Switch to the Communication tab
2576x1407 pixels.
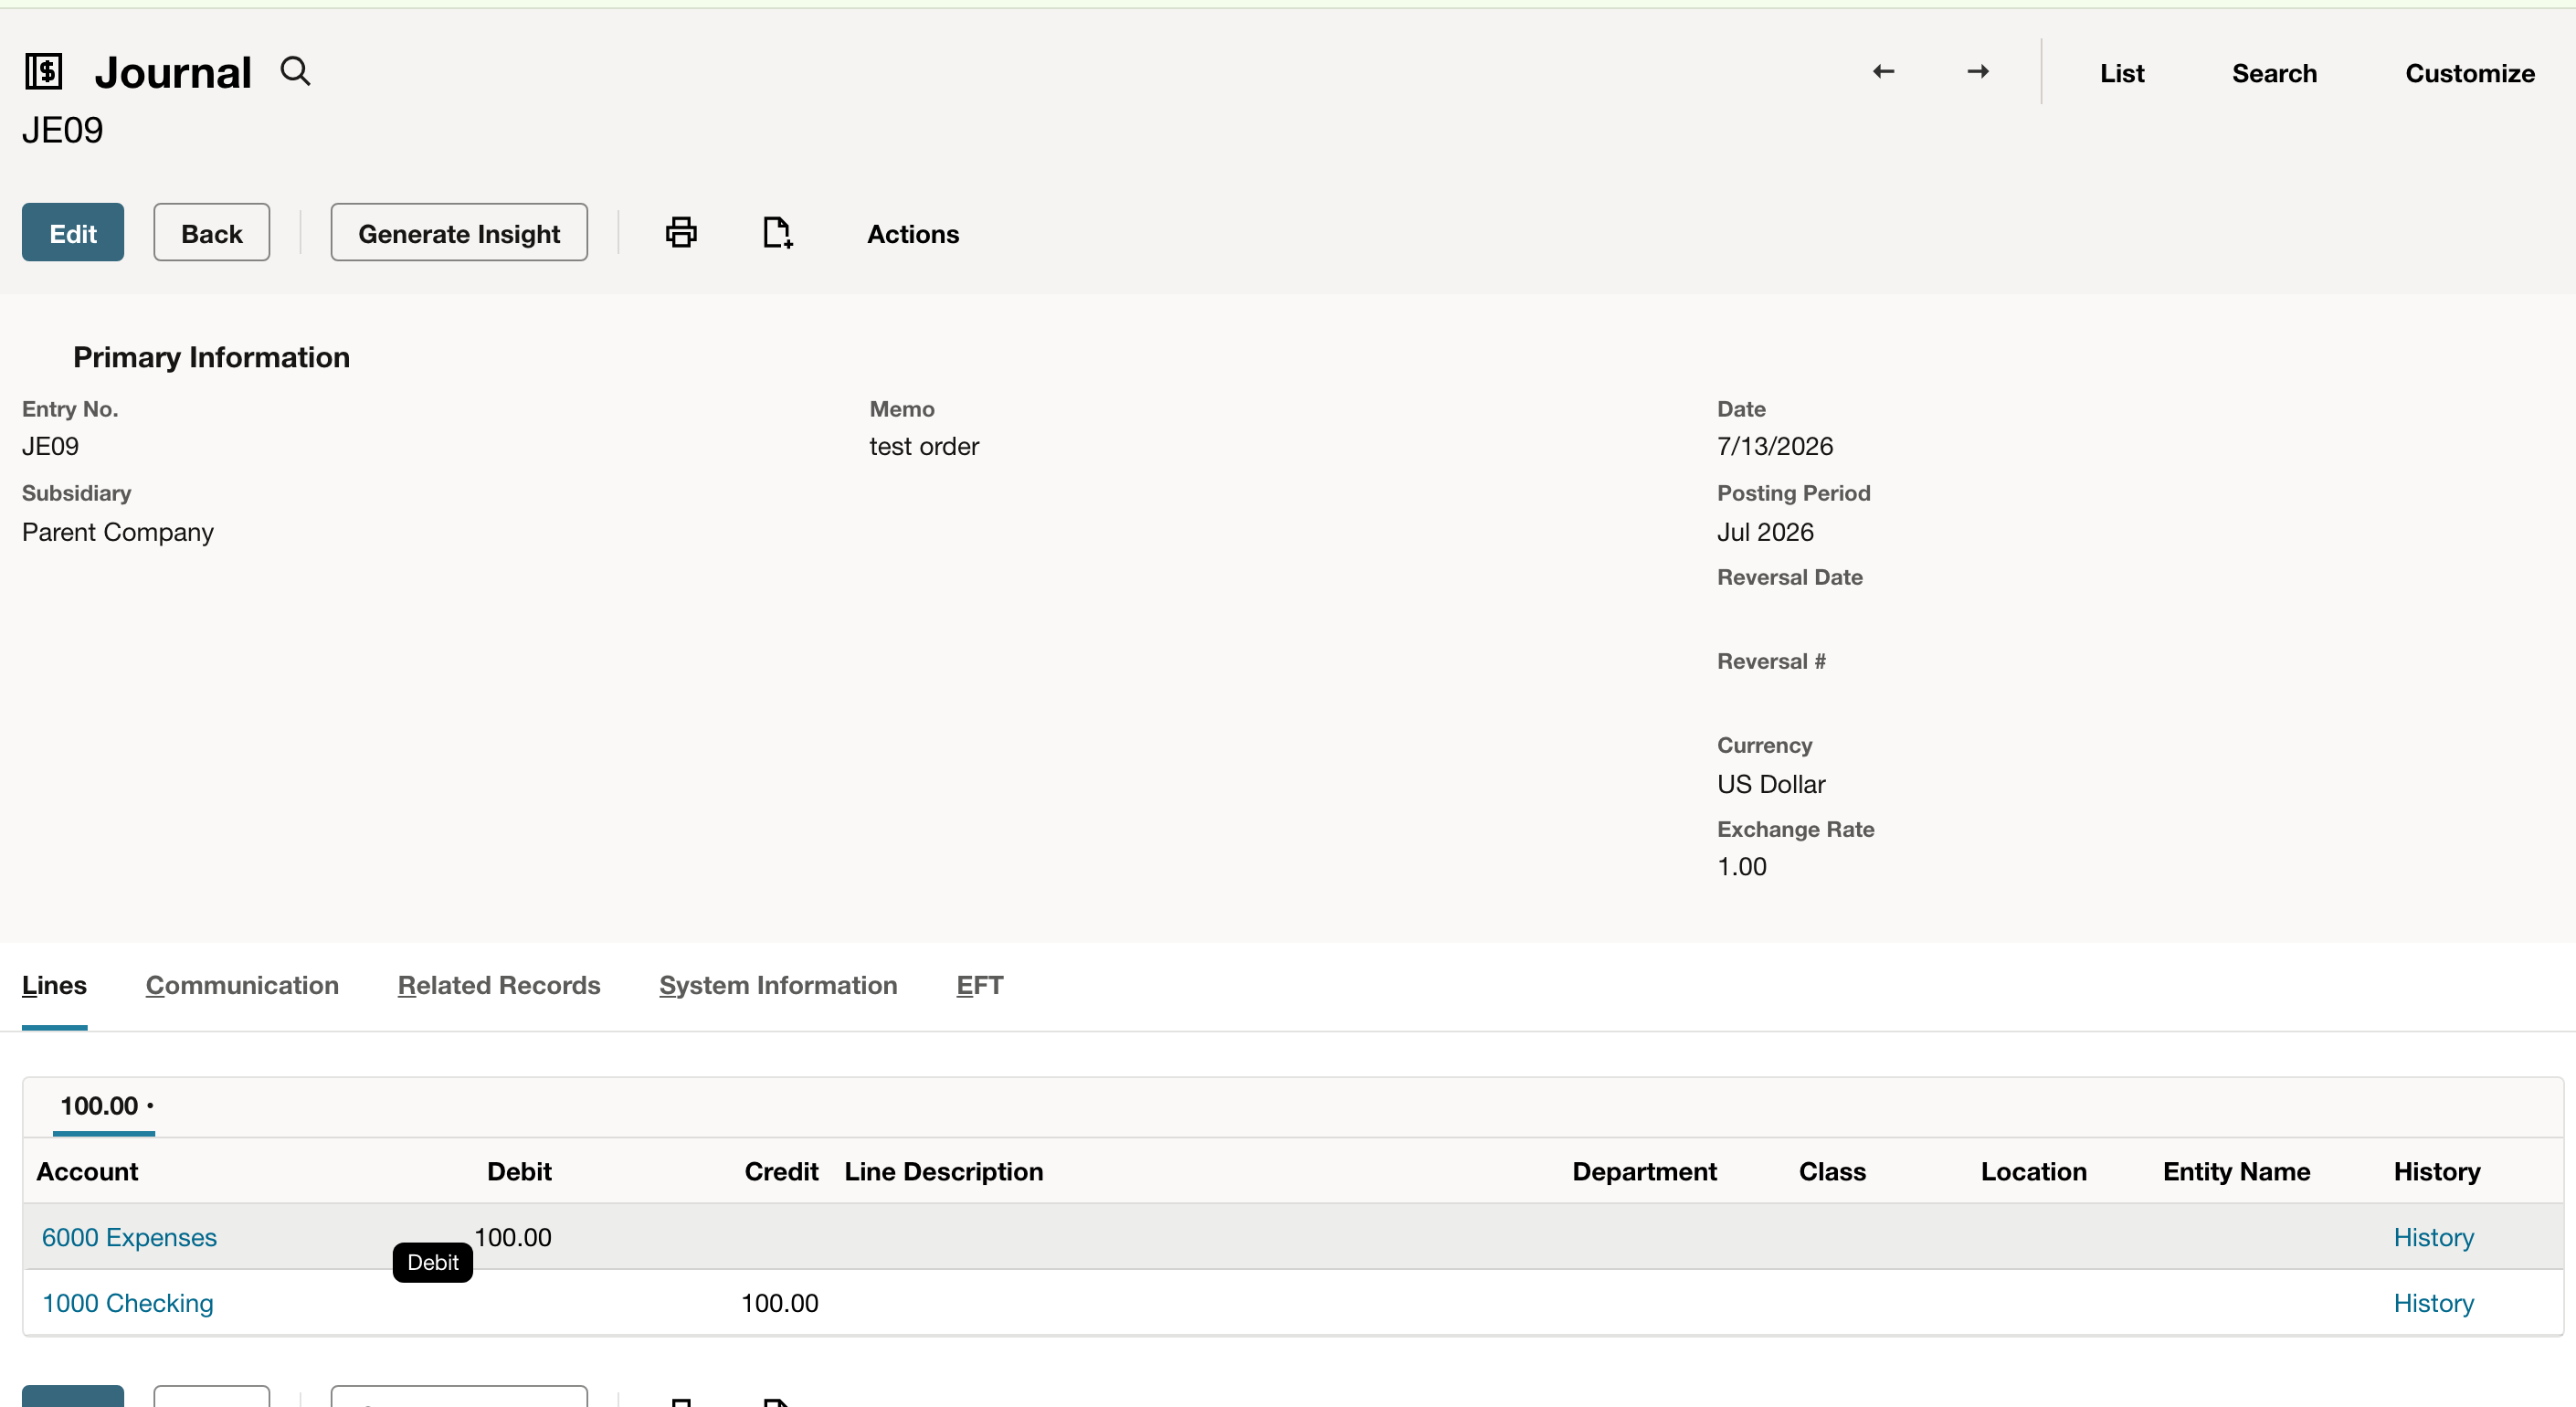(242, 985)
